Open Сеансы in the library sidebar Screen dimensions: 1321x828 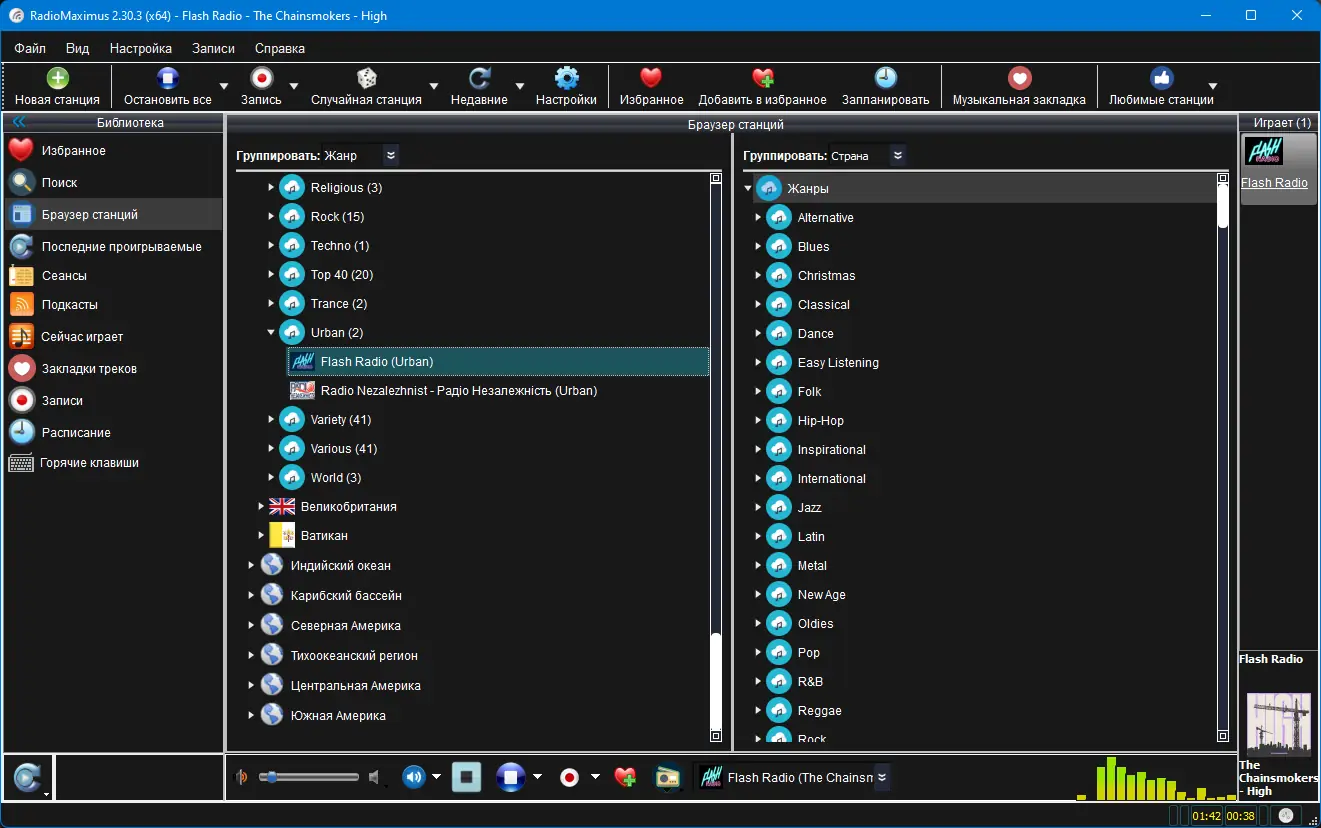point(112,276)
